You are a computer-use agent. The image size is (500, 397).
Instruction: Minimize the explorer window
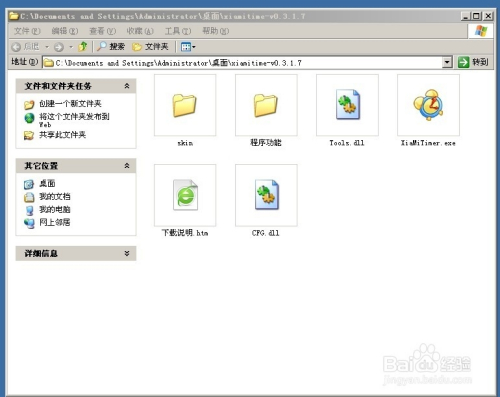466,16
